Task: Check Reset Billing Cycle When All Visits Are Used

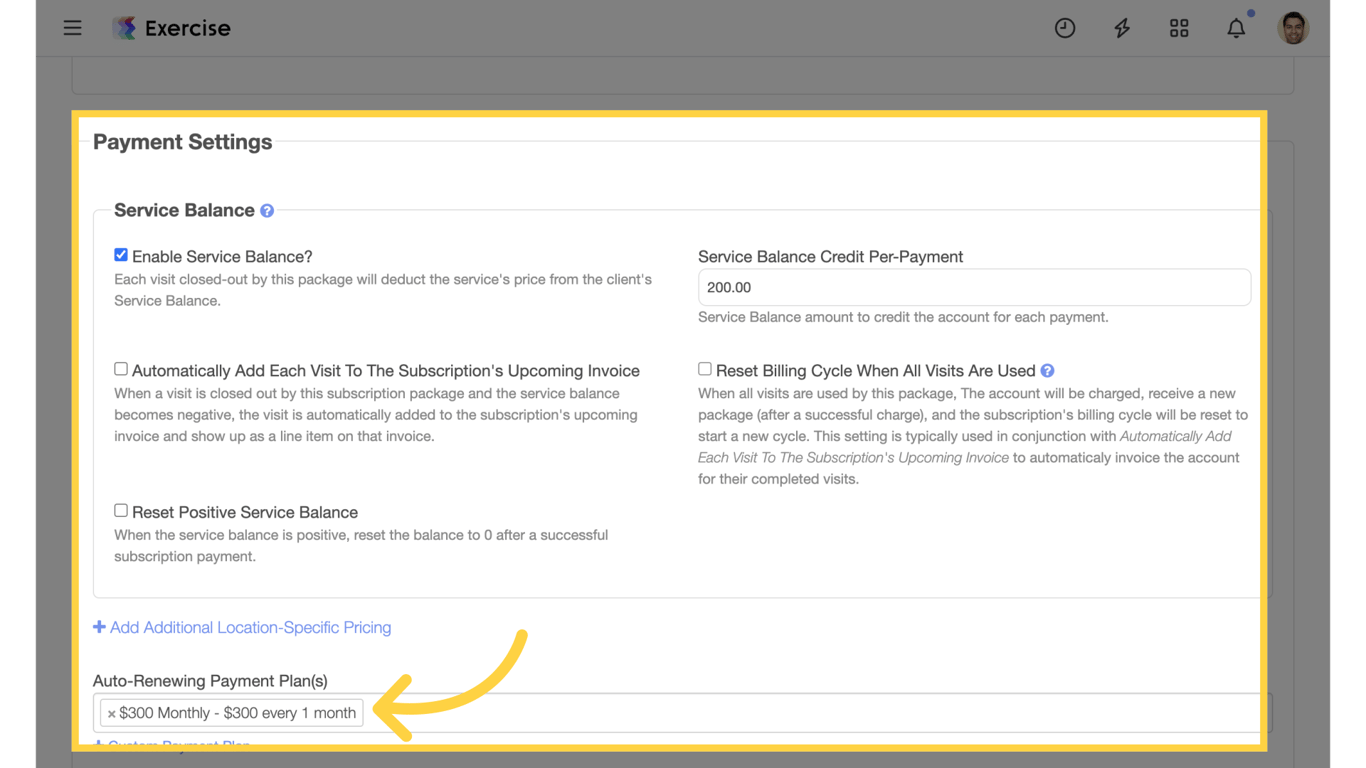Action: (704, 368)
